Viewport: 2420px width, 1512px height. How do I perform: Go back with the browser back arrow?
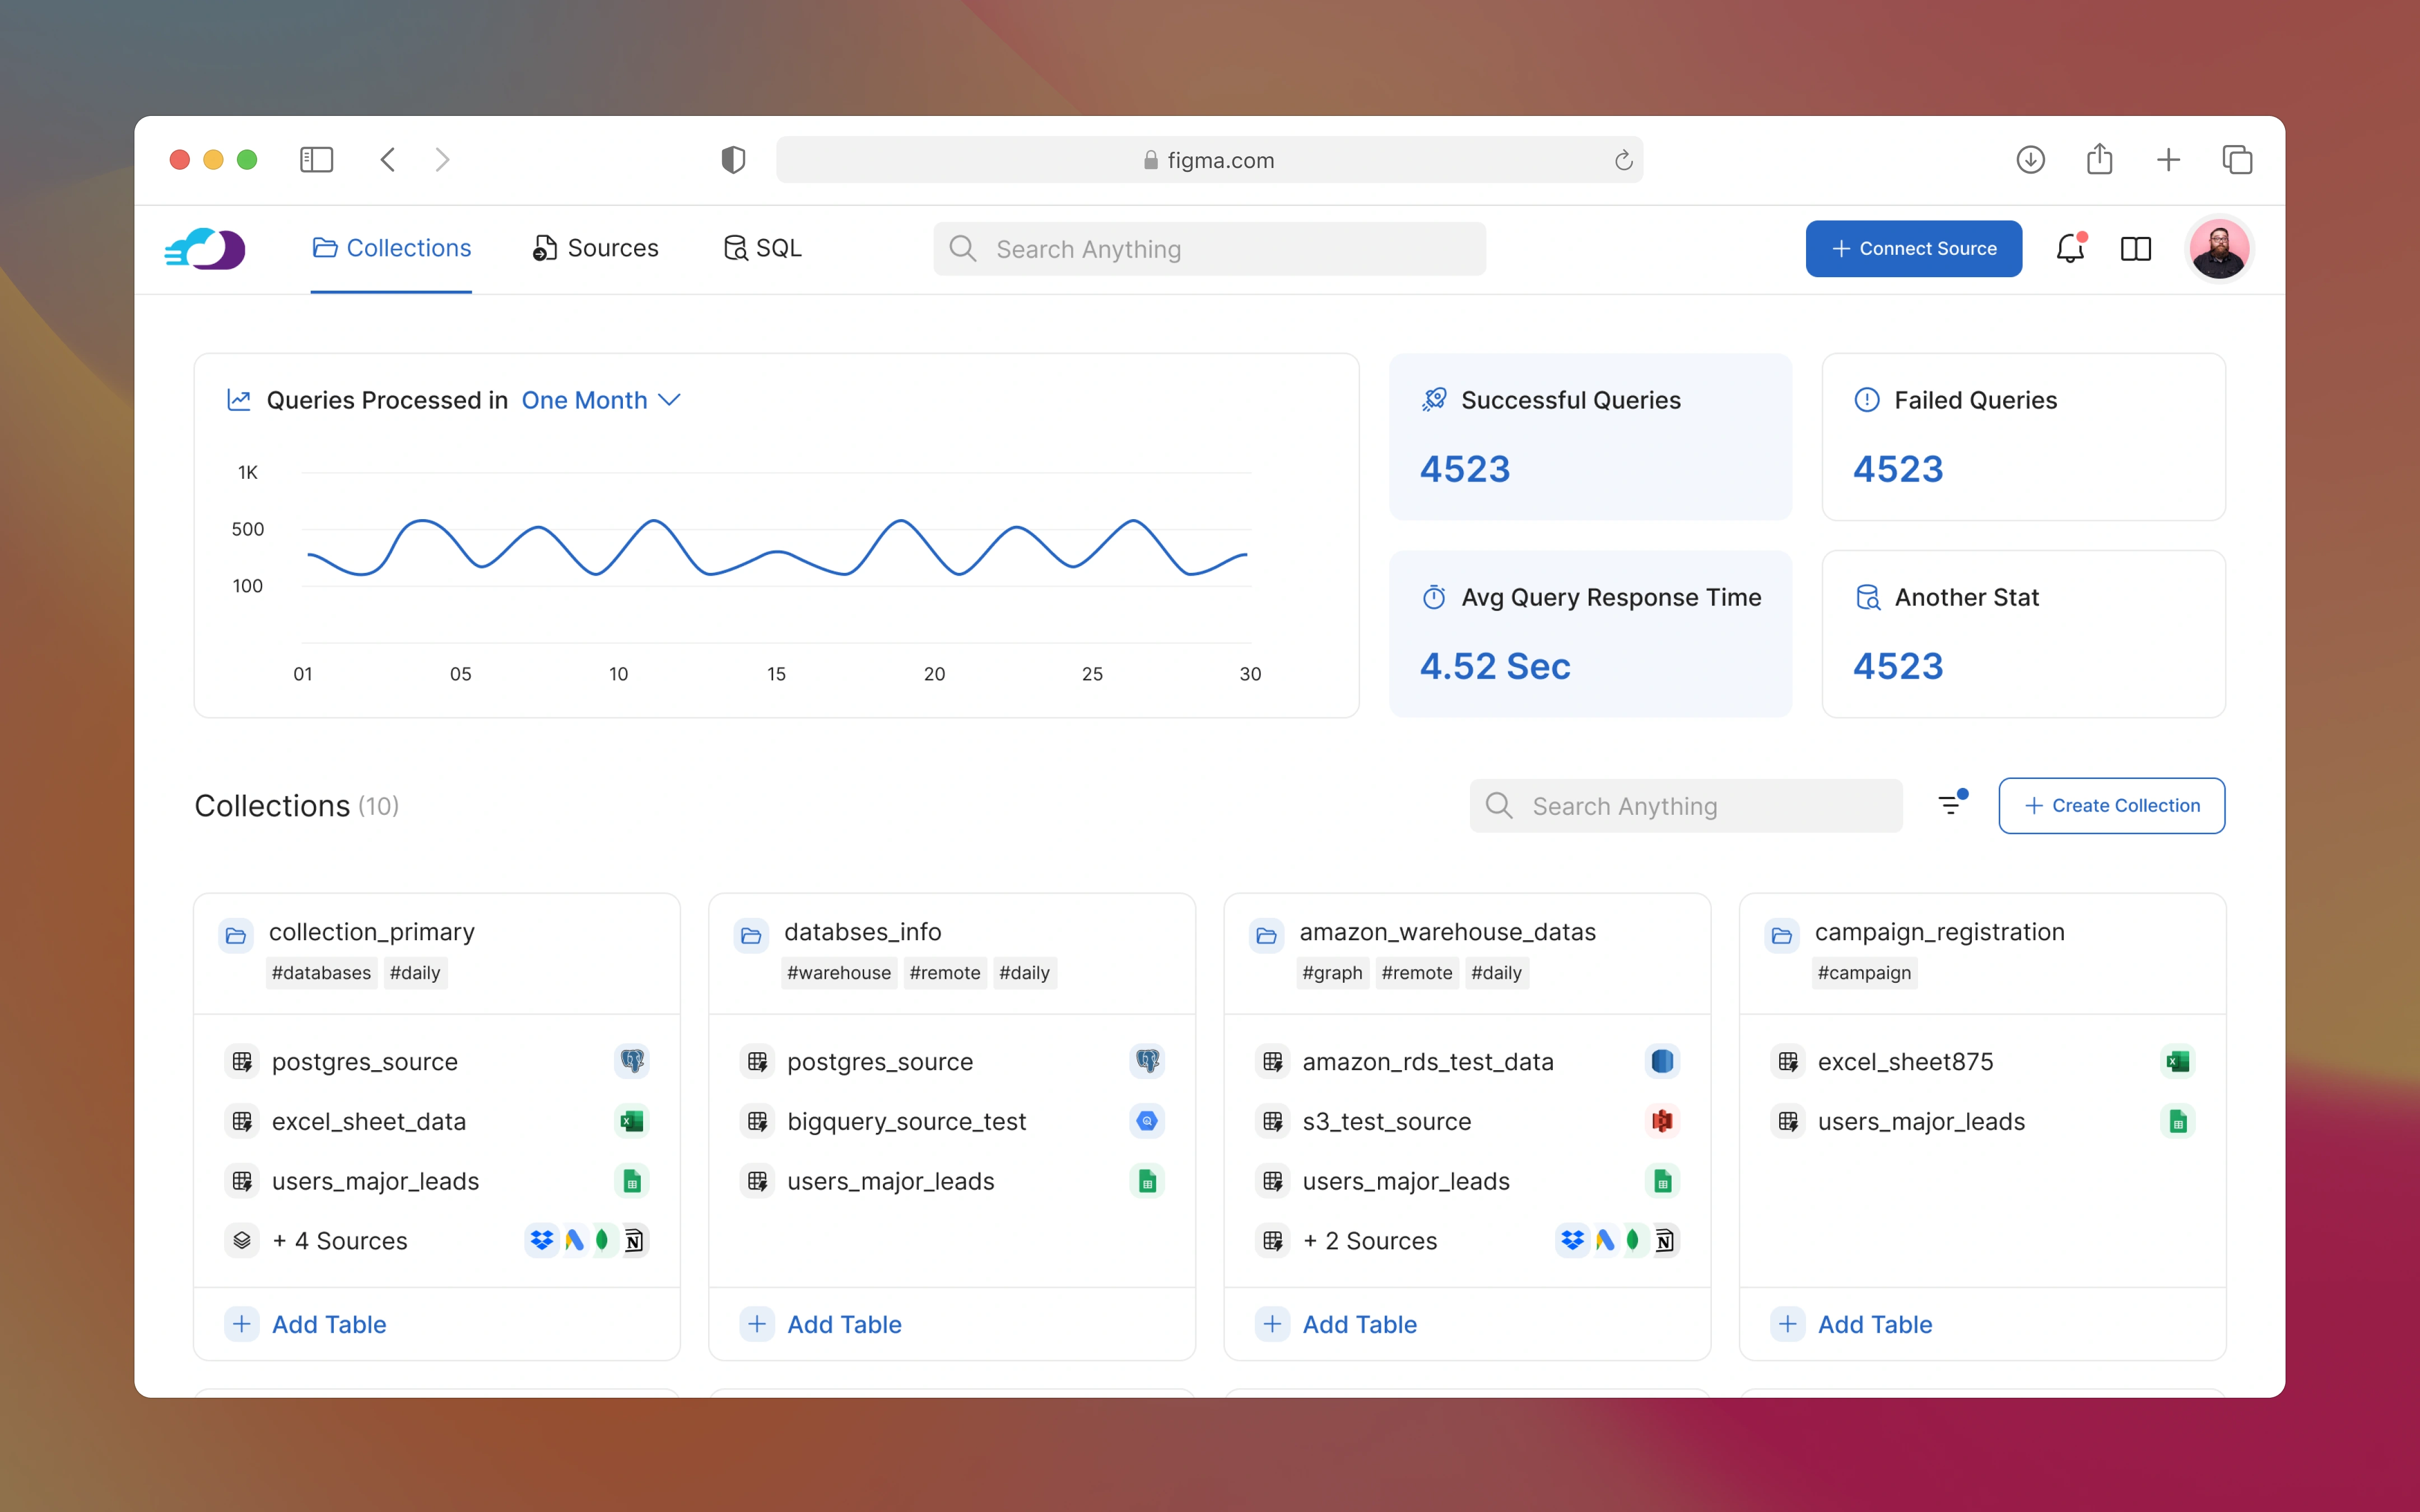coord(388,160)
